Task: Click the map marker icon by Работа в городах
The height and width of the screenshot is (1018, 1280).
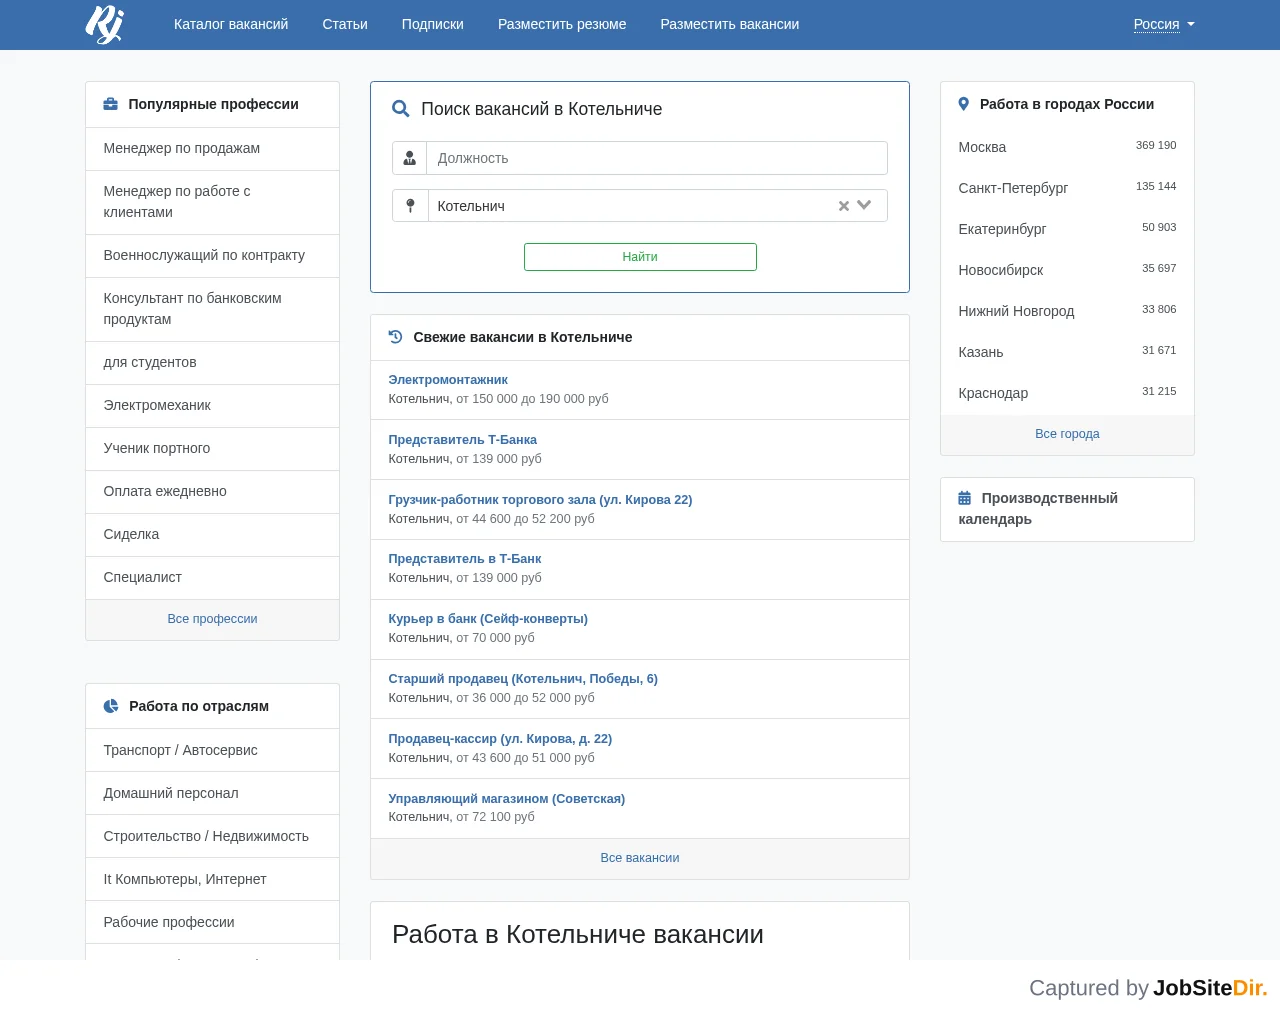Action: pos(964,104)
